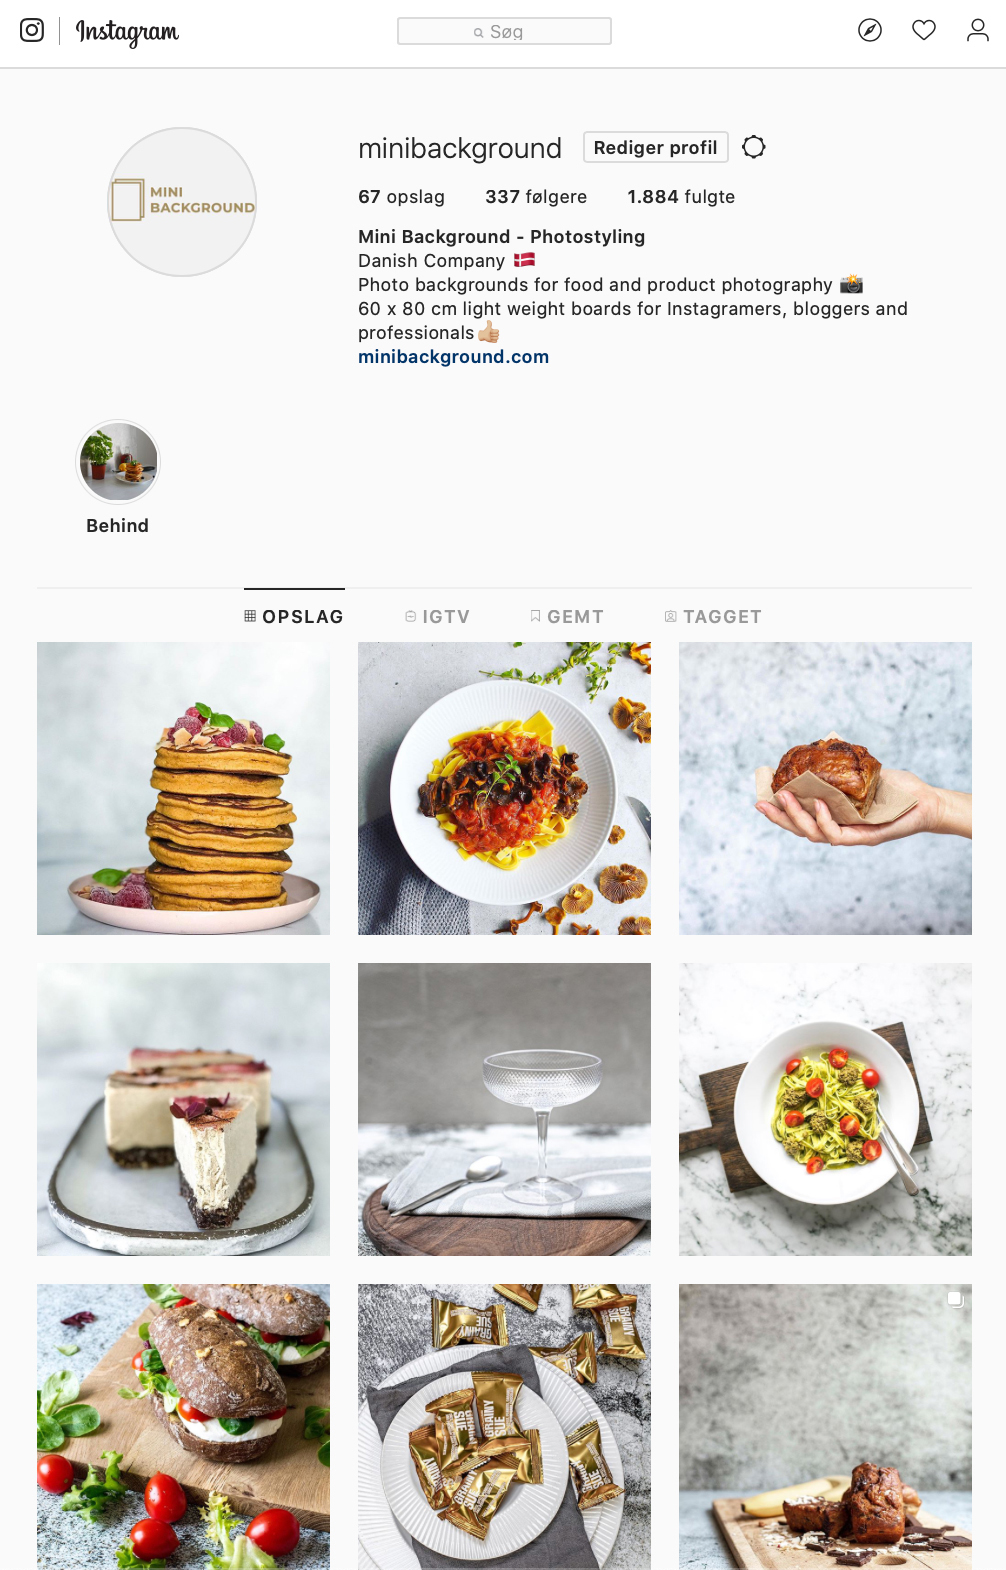Switch to the IGTV tab
Image resolution: width=1006 pixels, height=1570 pixels.
tap(437, 617)
